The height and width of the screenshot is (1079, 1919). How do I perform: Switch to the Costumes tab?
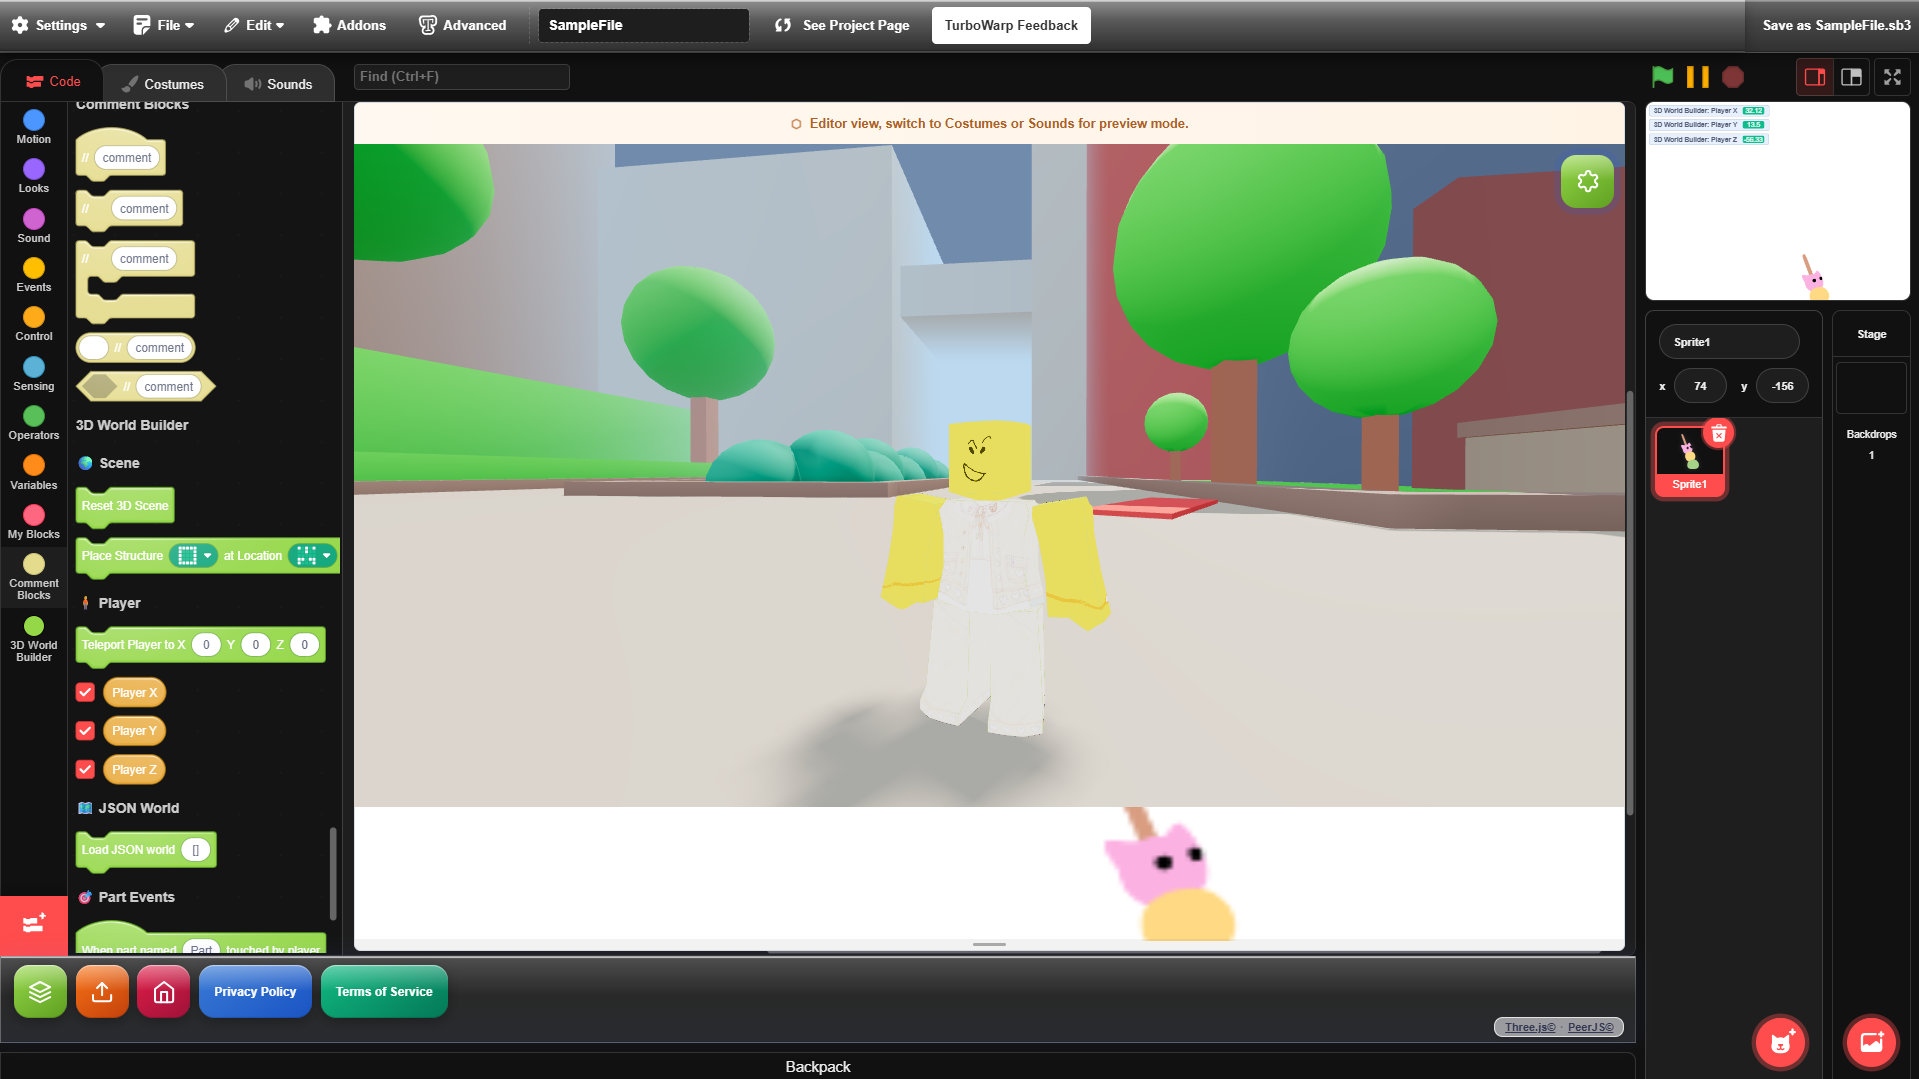162,84
